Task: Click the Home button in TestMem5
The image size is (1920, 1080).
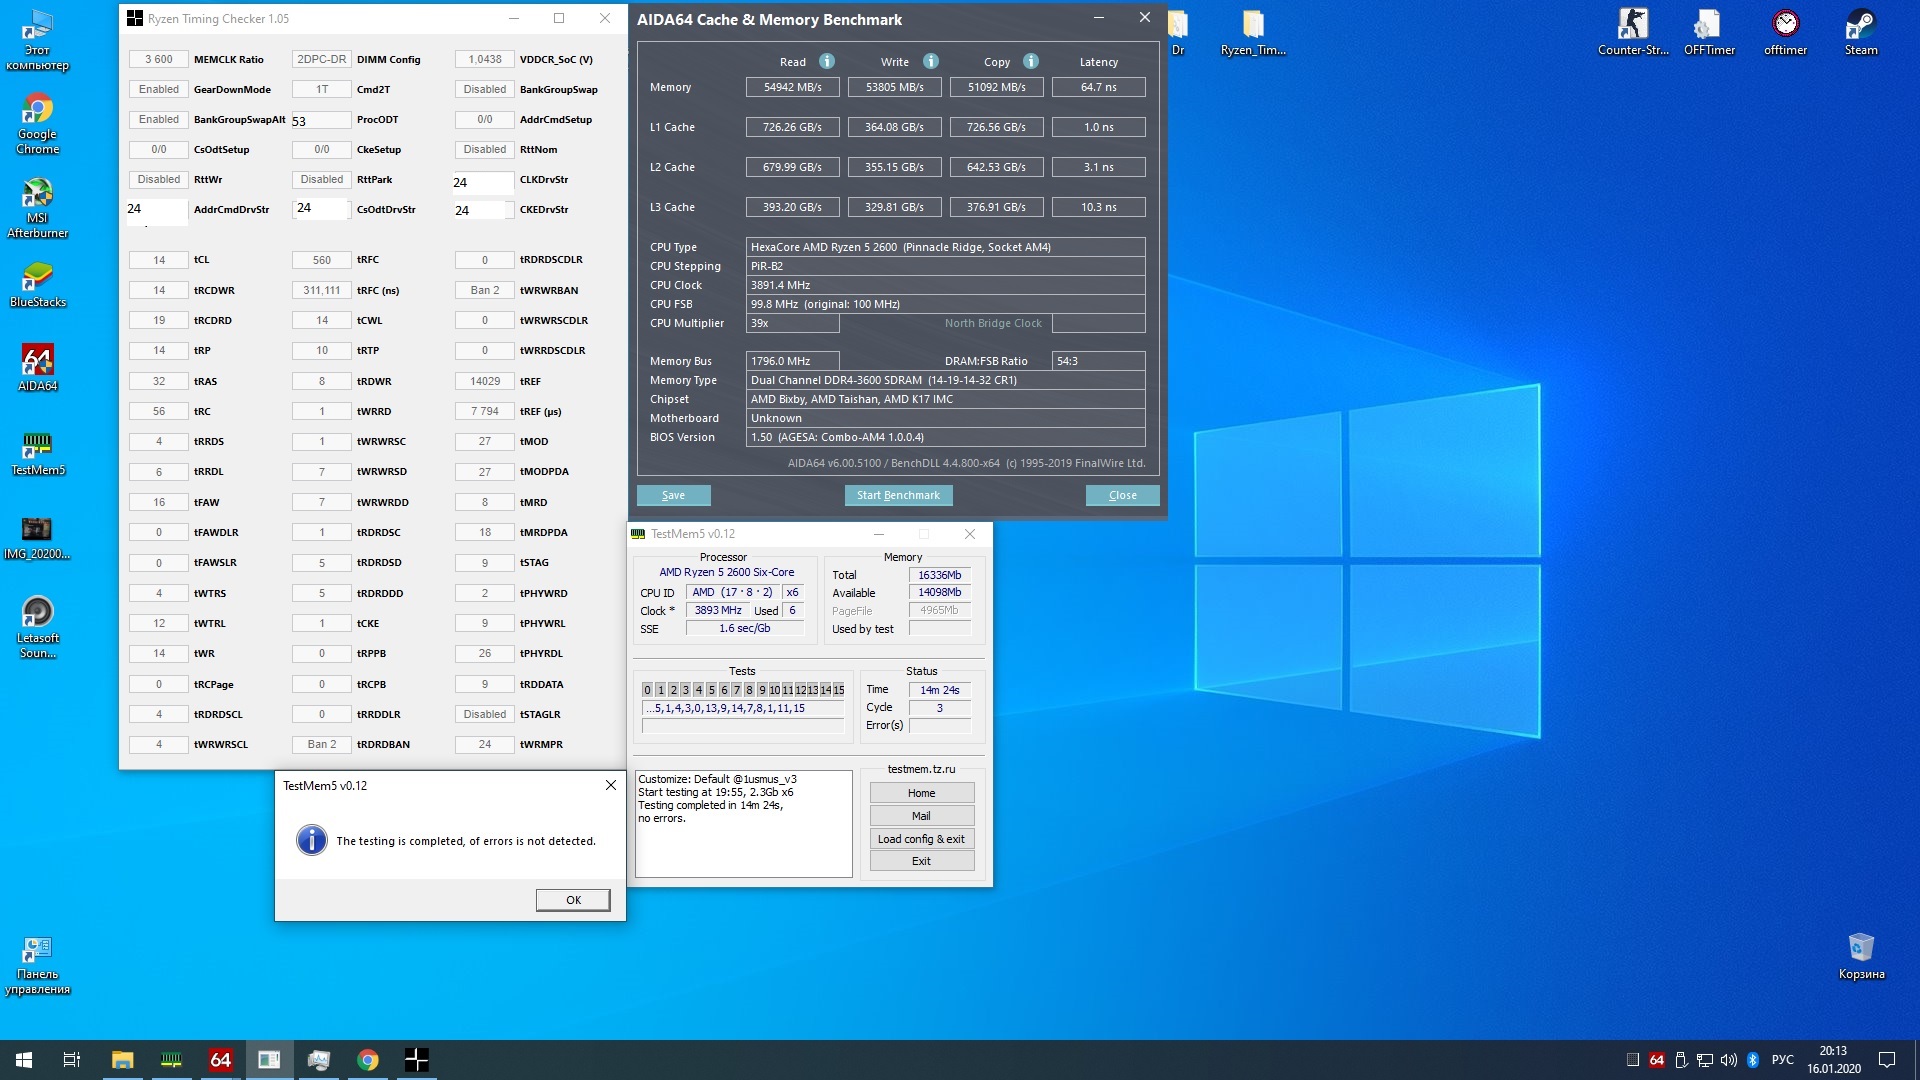Action: pos(921,793)
